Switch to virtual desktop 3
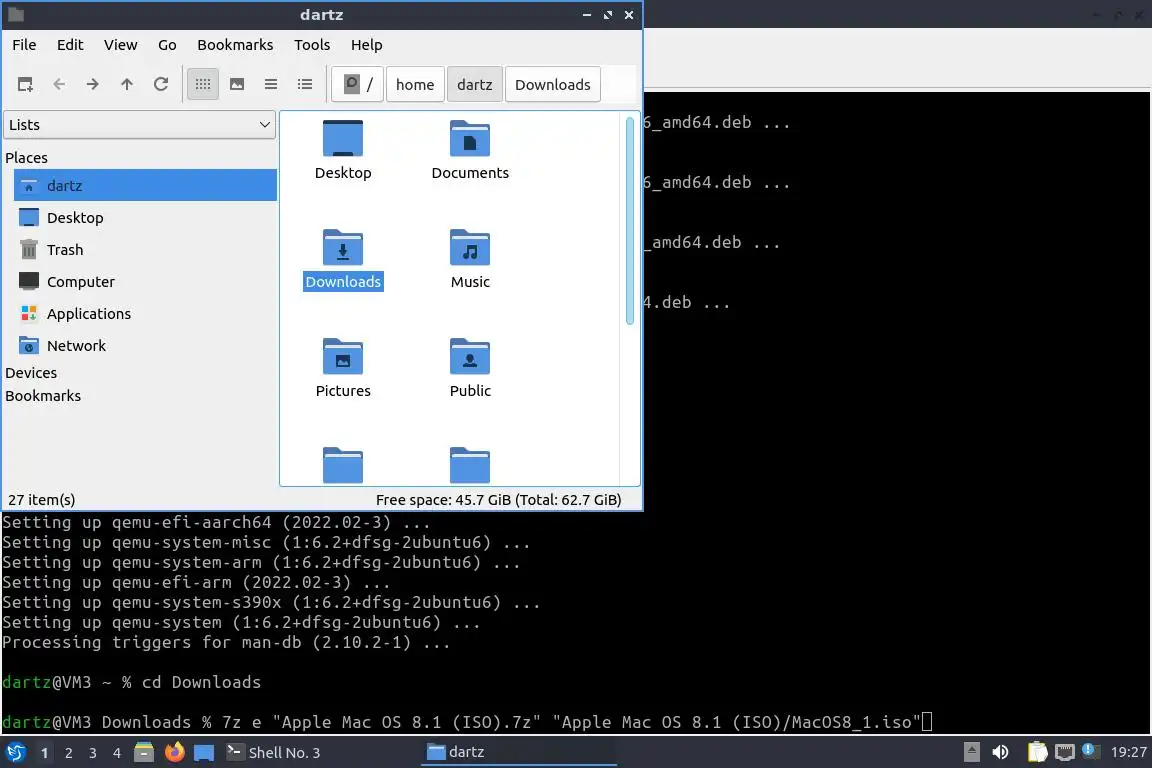This screenshot has width=1152, height=768. click(93, 753)
